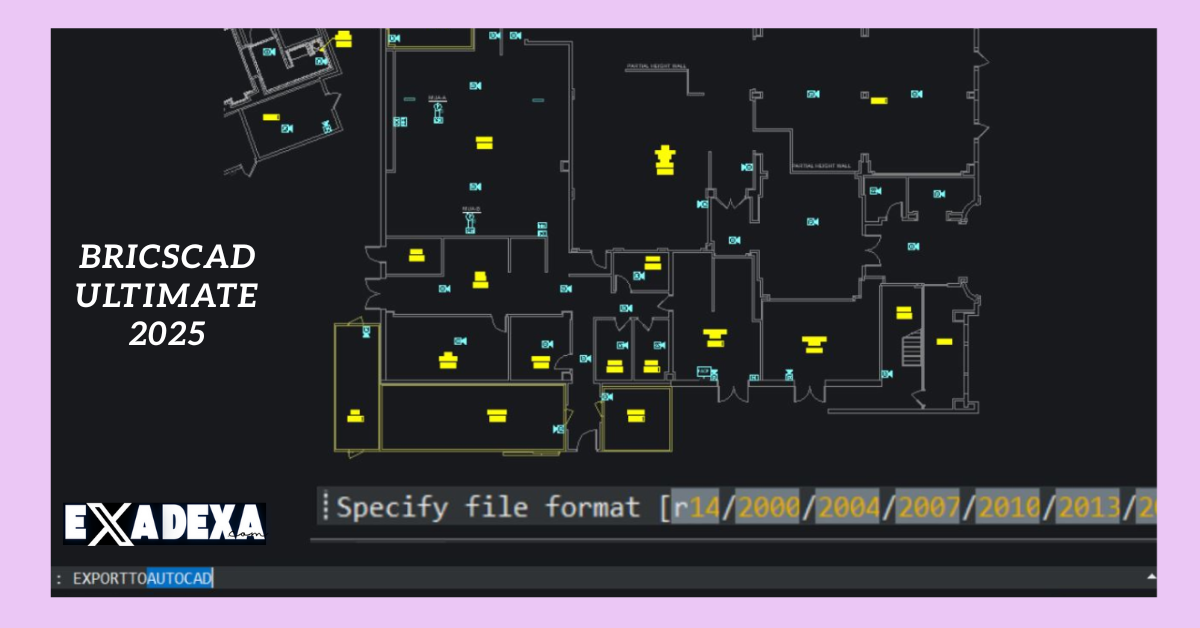This screenshot has height=628, width=1200.
Task: Expand command history with the up arrow
Action: tap(1150, 578)
